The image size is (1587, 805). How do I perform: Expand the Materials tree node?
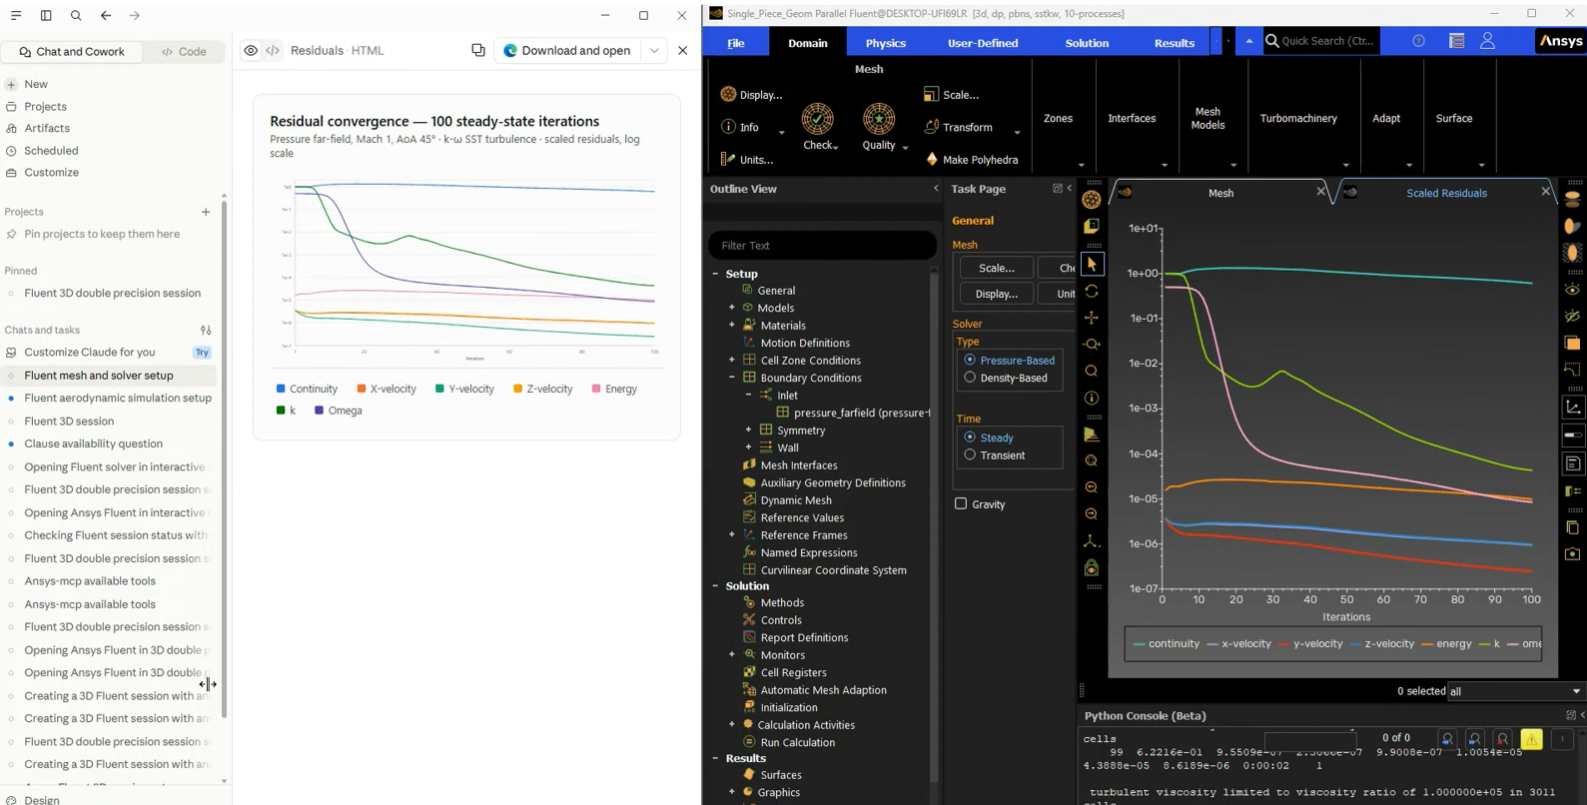click(732, 325)
